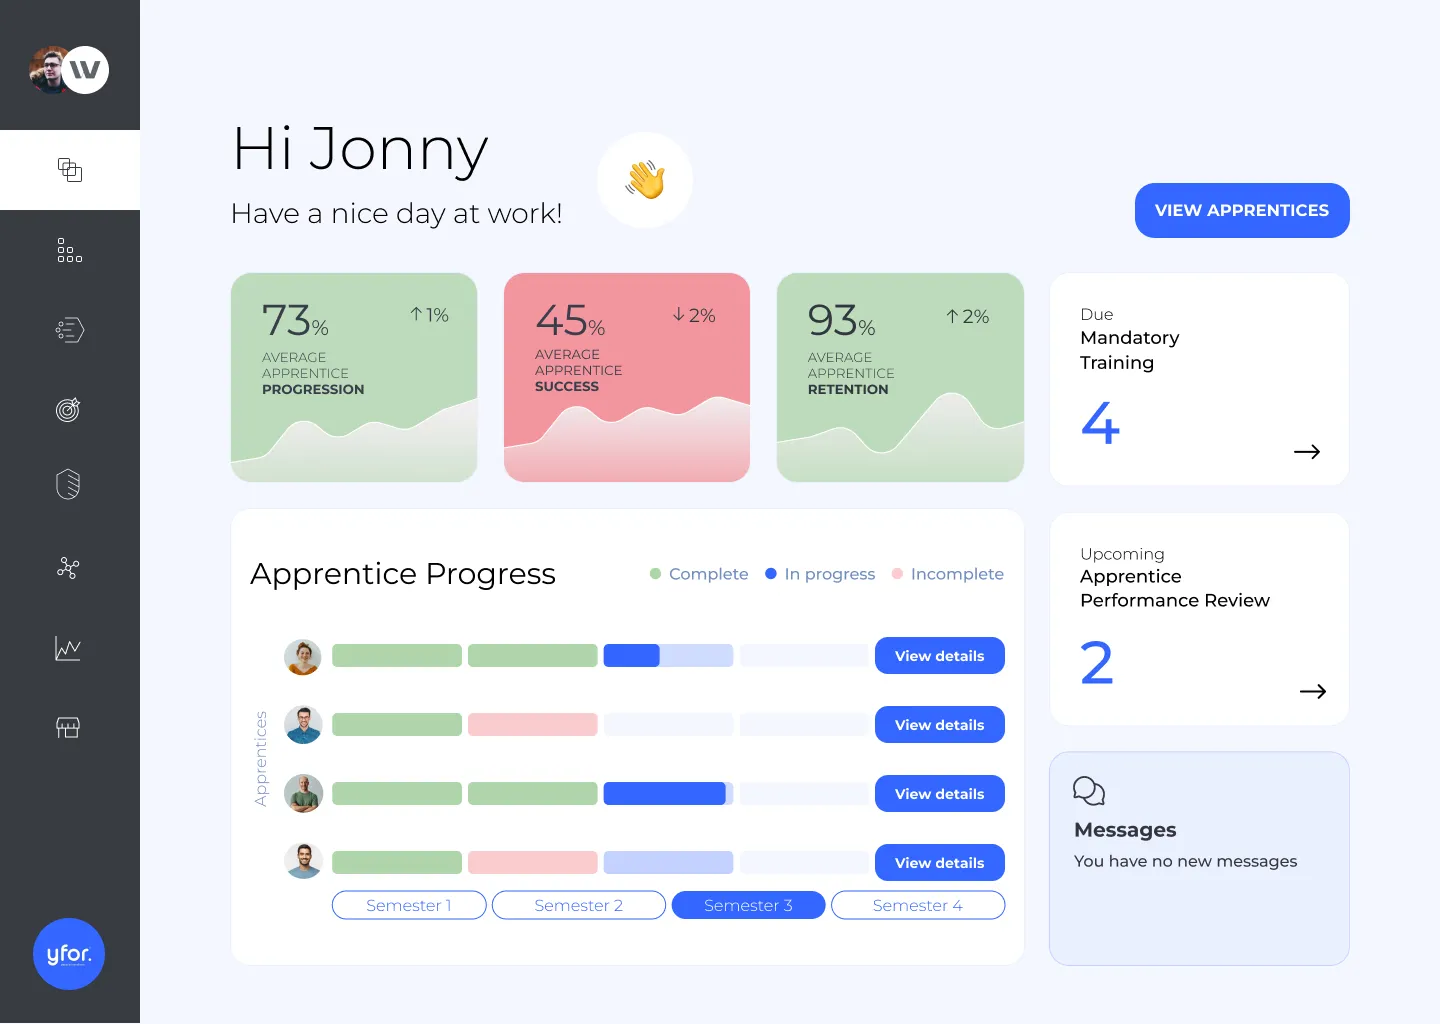The height and width of the screenshot is (1024, 1440).
Task: Click the blue in-progress segment of the top progress bar
Action: pos(629,655)
